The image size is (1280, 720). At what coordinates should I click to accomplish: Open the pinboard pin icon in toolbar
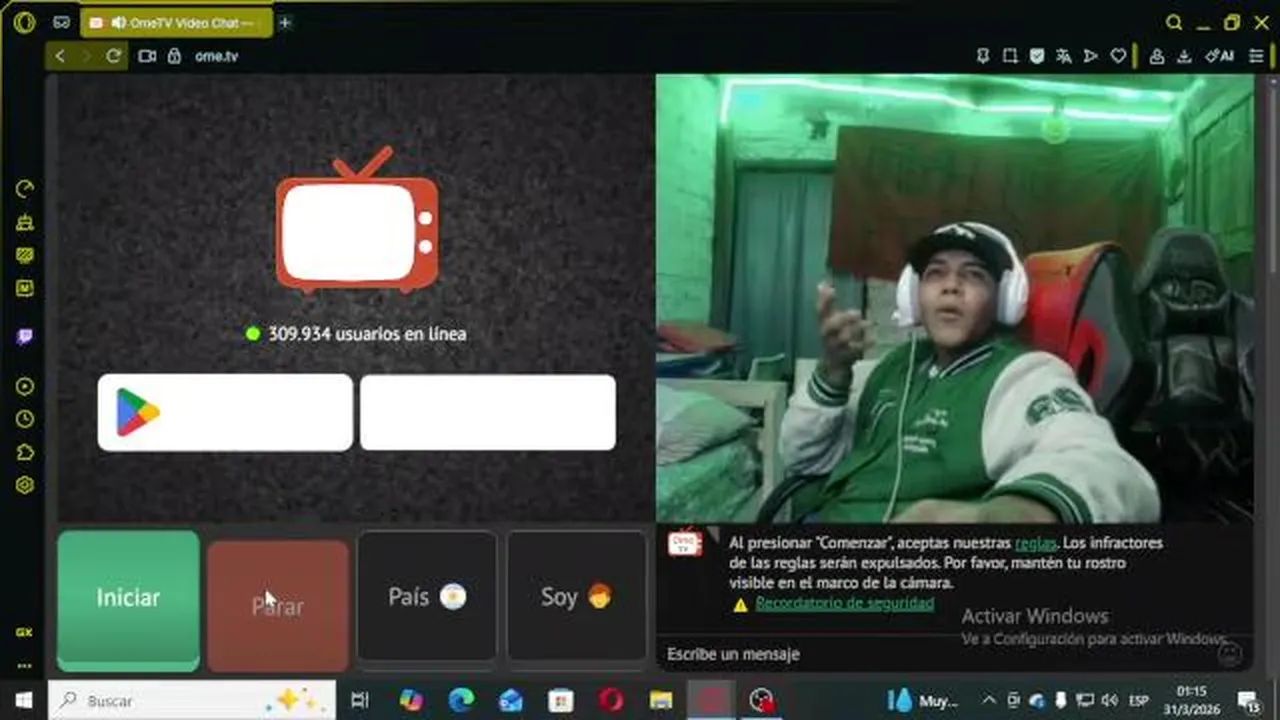[x=983, y=56]
